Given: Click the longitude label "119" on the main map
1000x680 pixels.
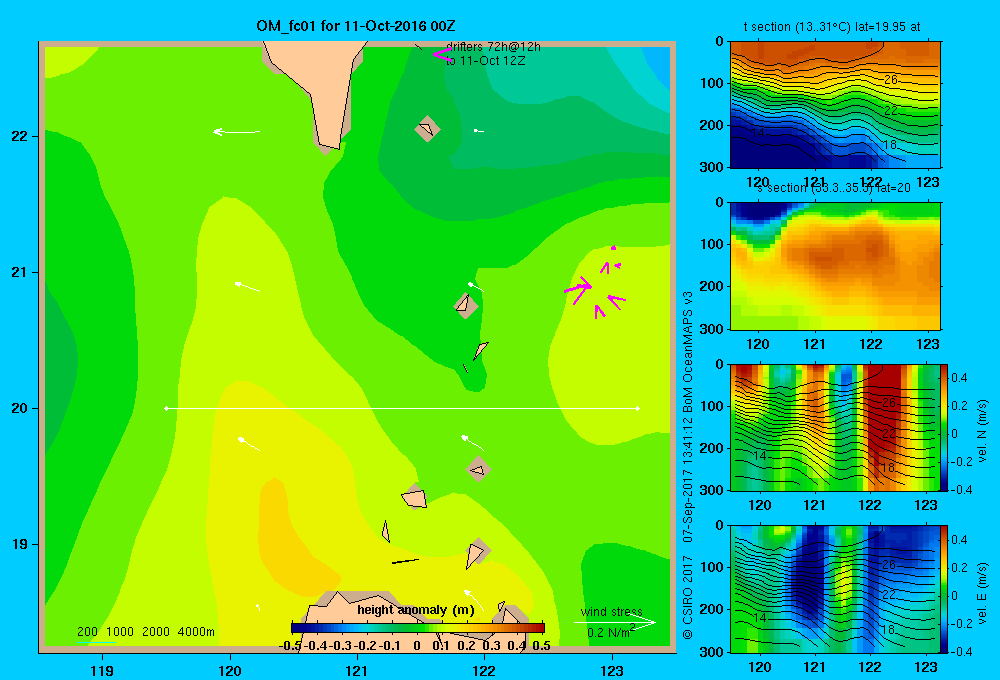Looking at the screenshot, I should tap(102, 670).
